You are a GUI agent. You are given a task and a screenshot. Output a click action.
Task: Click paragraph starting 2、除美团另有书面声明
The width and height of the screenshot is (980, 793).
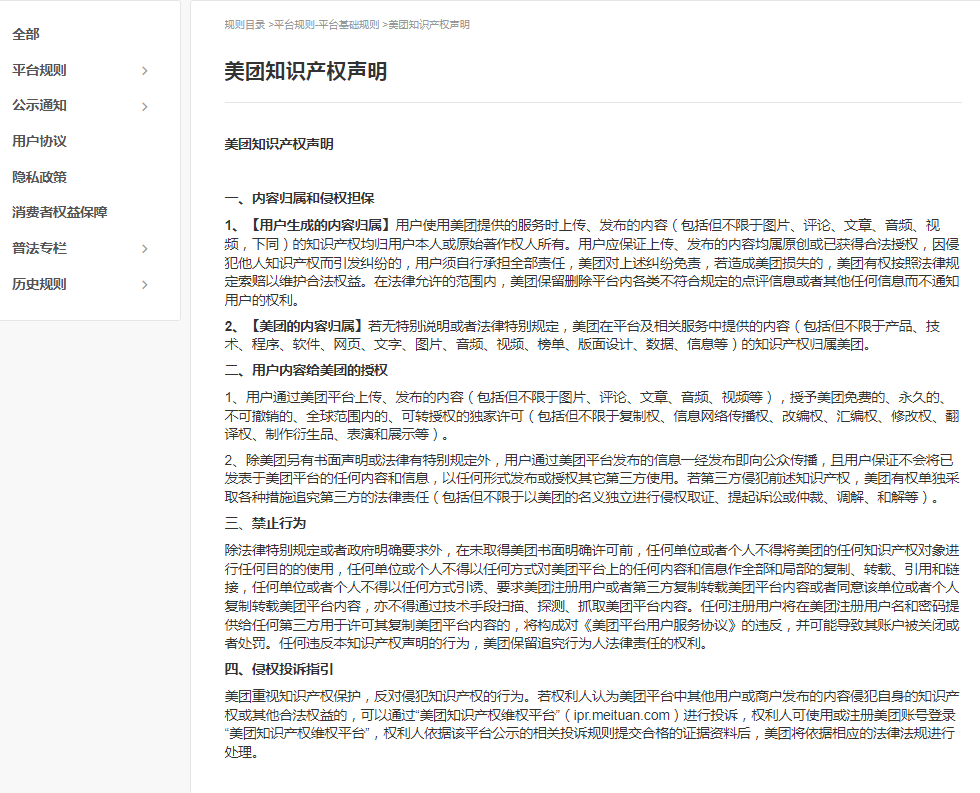pos(592,479)
